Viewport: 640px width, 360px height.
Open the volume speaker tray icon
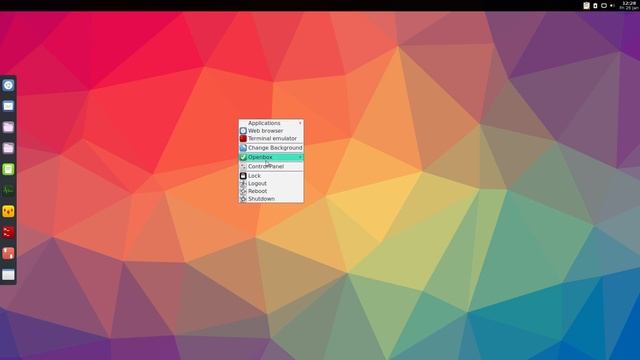coord(612,5)
